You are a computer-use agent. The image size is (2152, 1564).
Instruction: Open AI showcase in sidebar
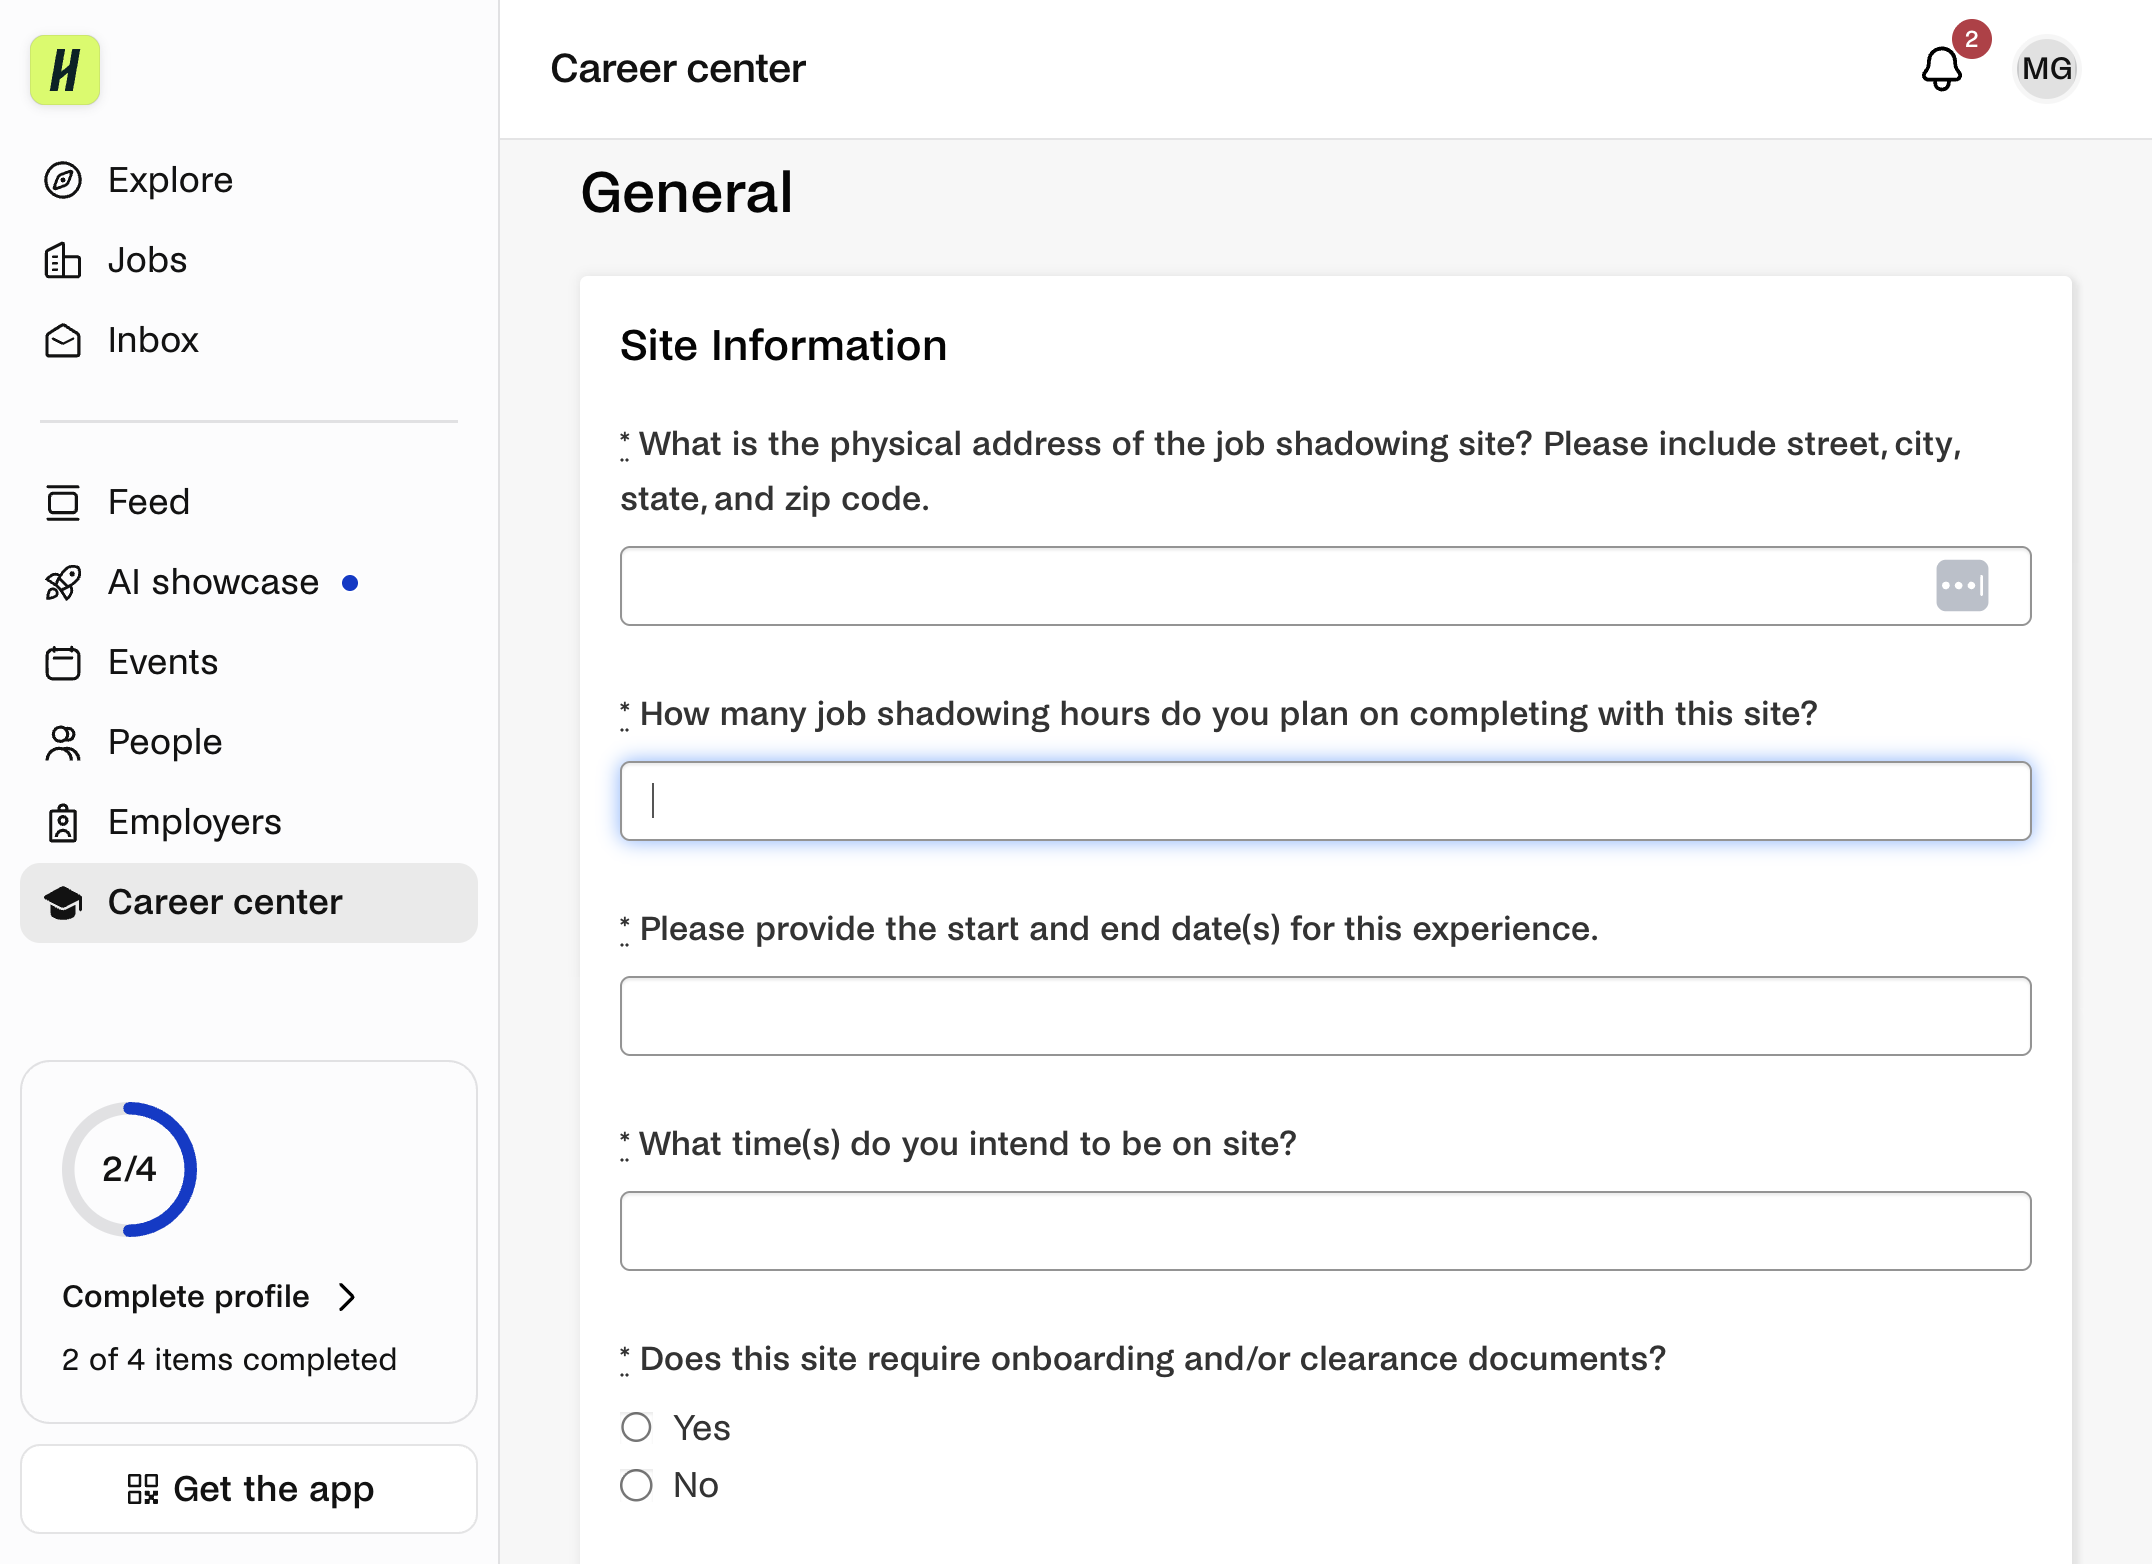pyautogui.click(x=249, y=582)
